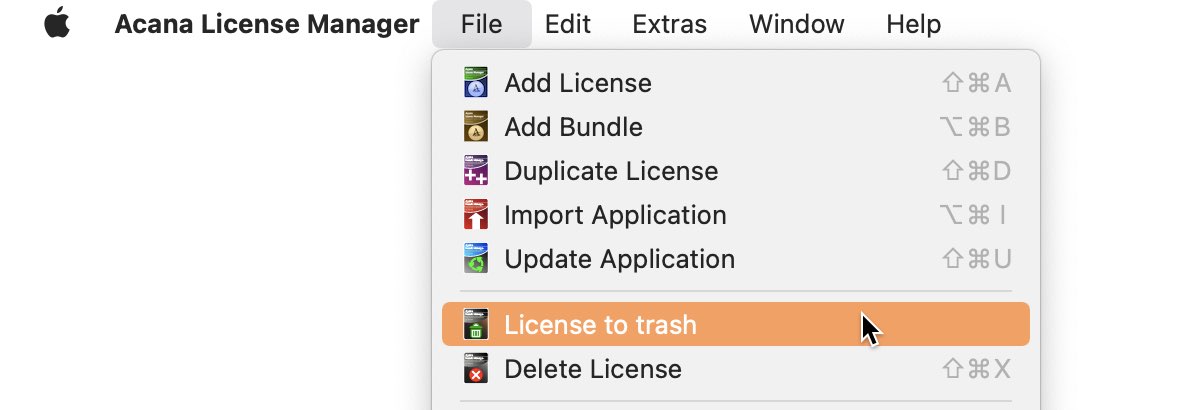Open the Acana License Manager app menu
Viewport: 1200px width, 410px height.
pyautogui.click(x=267, y=24)
